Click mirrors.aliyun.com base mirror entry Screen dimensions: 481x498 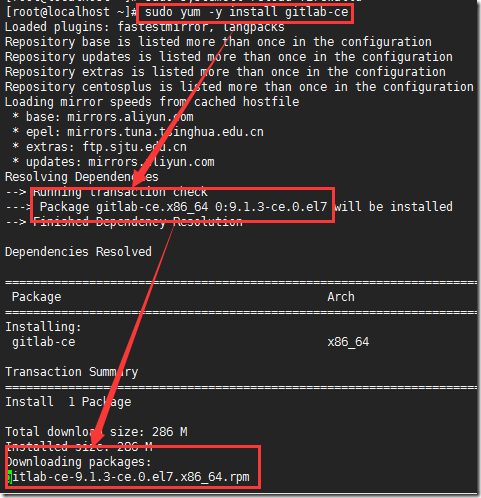pos(130,117)
